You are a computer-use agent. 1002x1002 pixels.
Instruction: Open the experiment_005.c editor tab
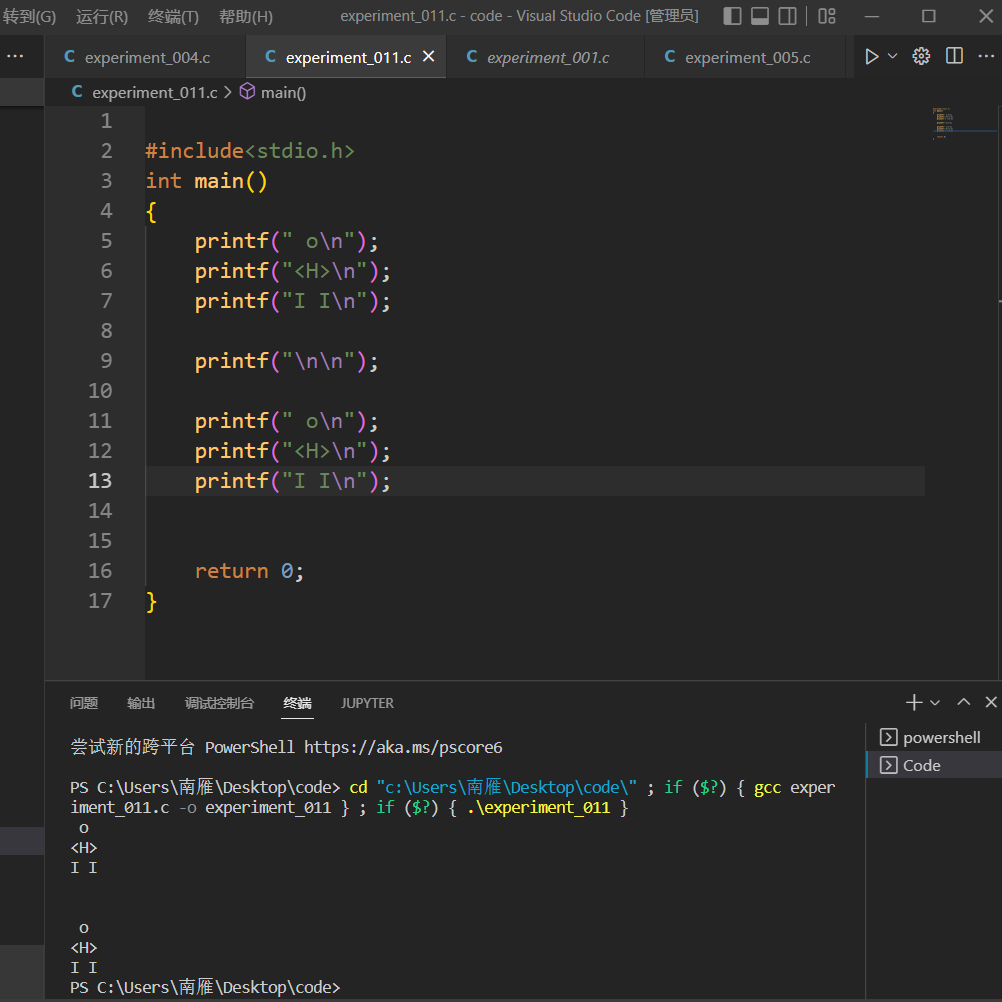pyautogui.click(x=747, y=58)
